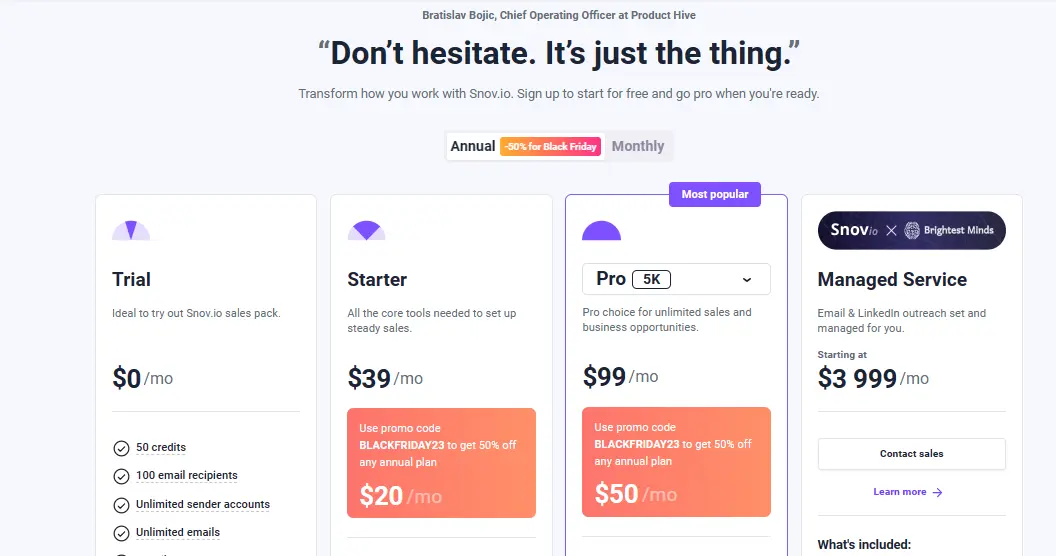Screen dimensions: 1056x556
Task: Open the Pro 5K plan dropdown
Action: coord(676,280)
